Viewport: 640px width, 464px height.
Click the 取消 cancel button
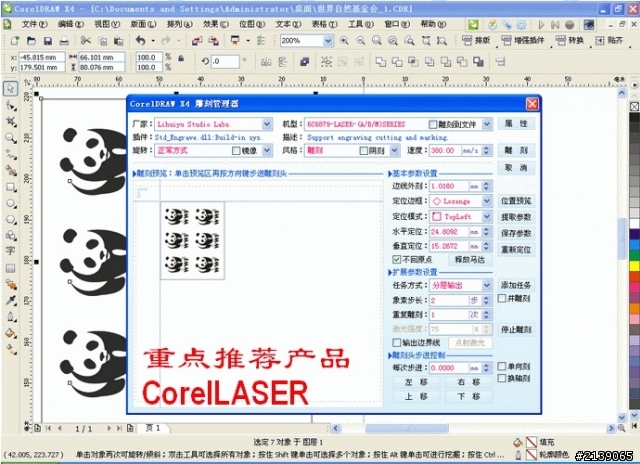click(x=516, y=168)
